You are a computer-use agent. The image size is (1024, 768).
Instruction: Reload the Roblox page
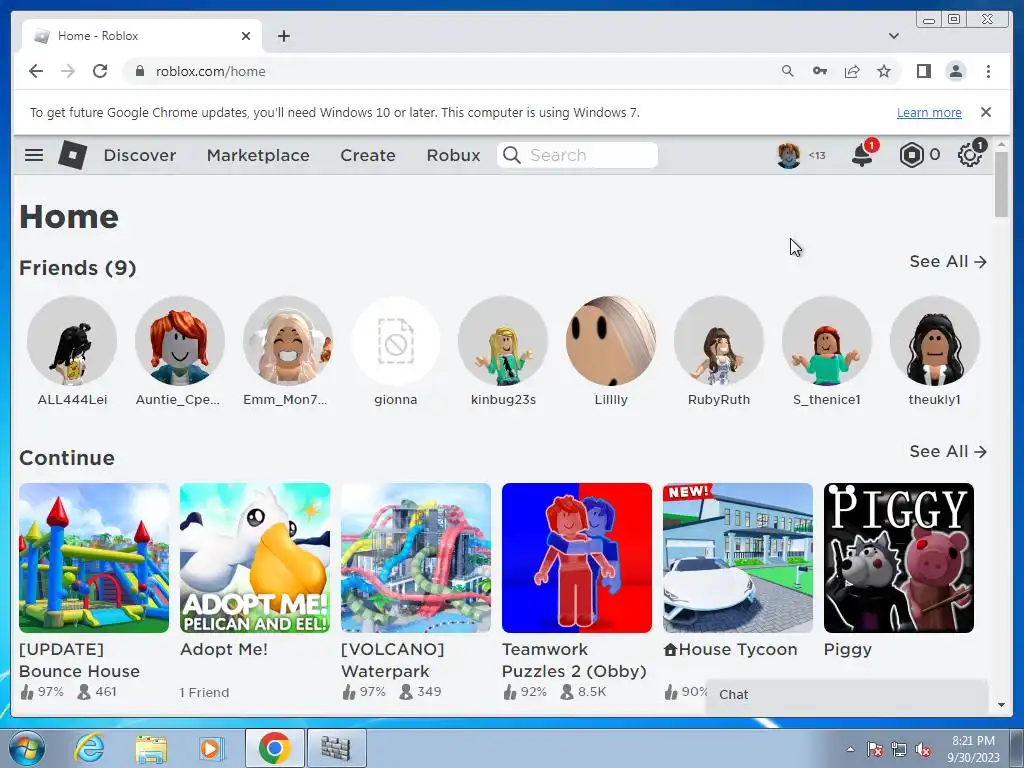[x=100, y=71]
